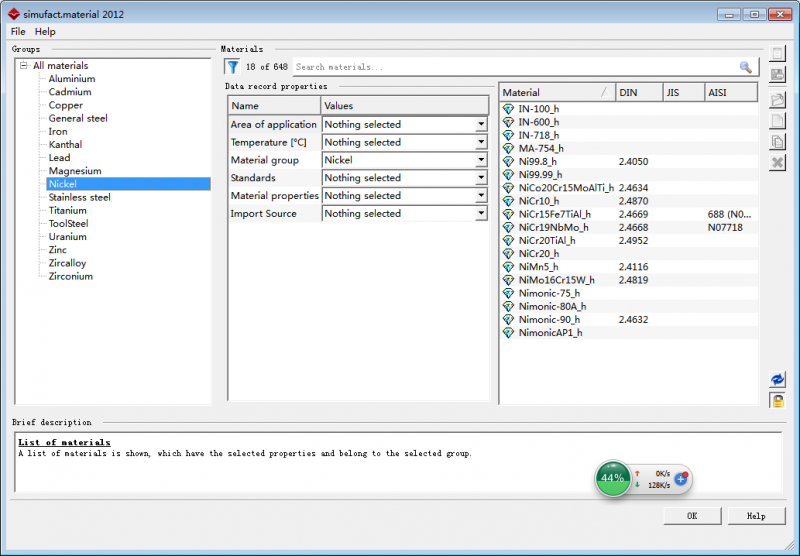This screenshot has width=800, height=556.
Task: Click the blue plus button on the network widget
Action: coord(681,478)
